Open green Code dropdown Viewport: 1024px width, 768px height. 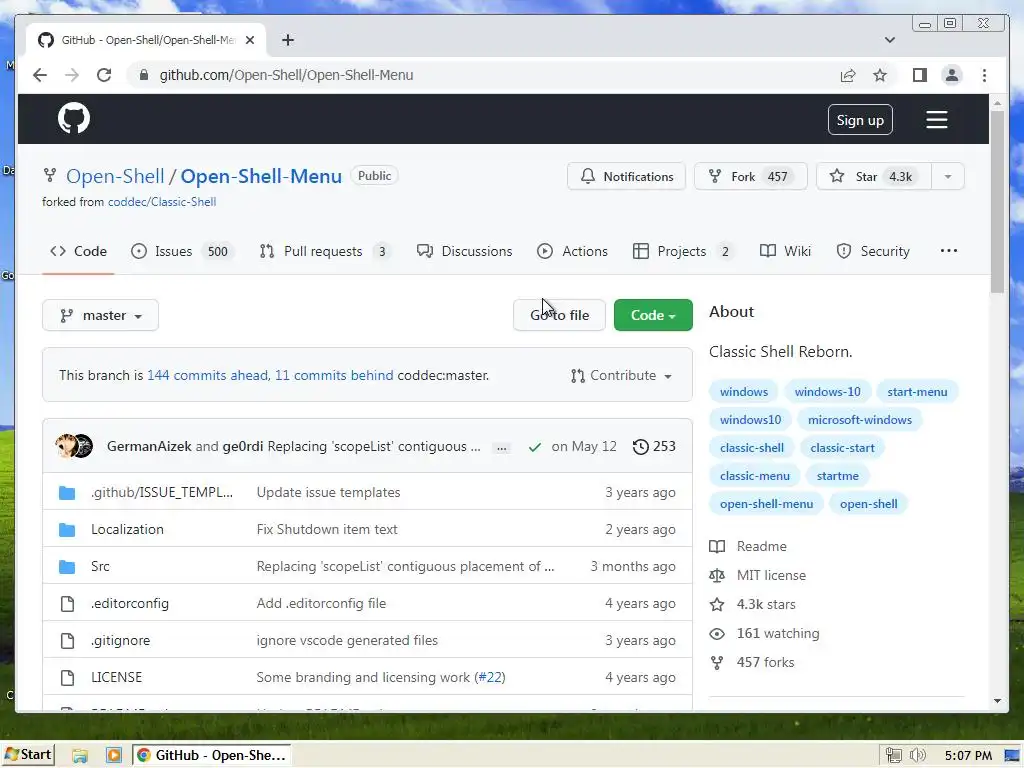point(653,315)
